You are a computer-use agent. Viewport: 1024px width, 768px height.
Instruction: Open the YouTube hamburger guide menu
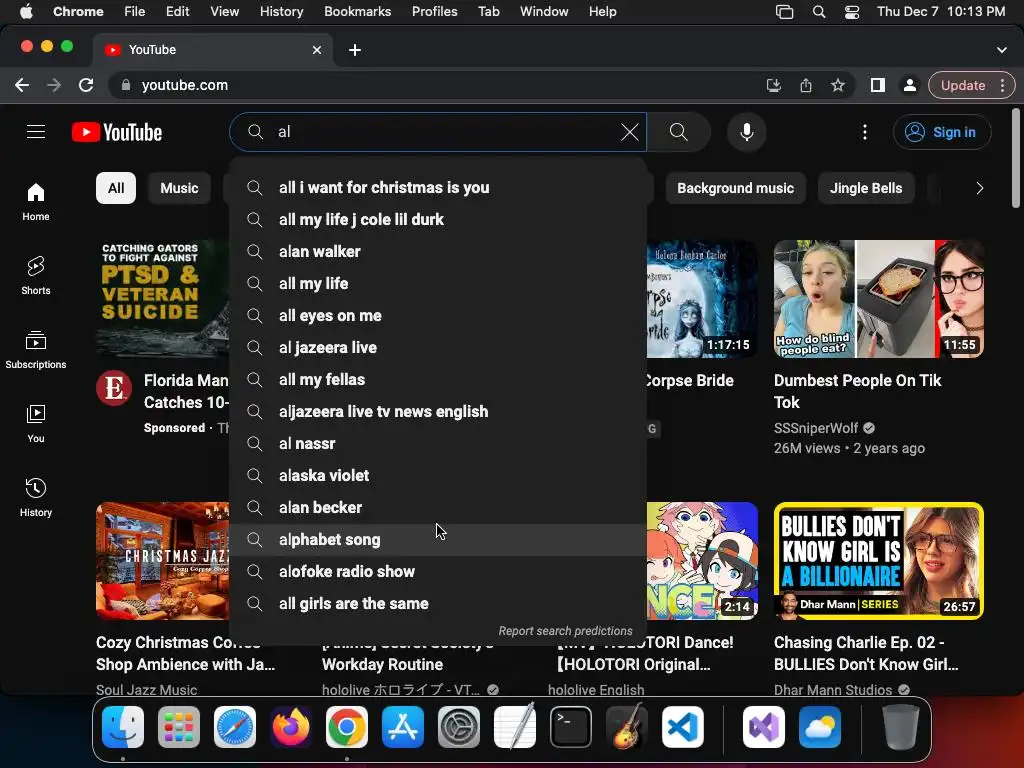(36, 132)
